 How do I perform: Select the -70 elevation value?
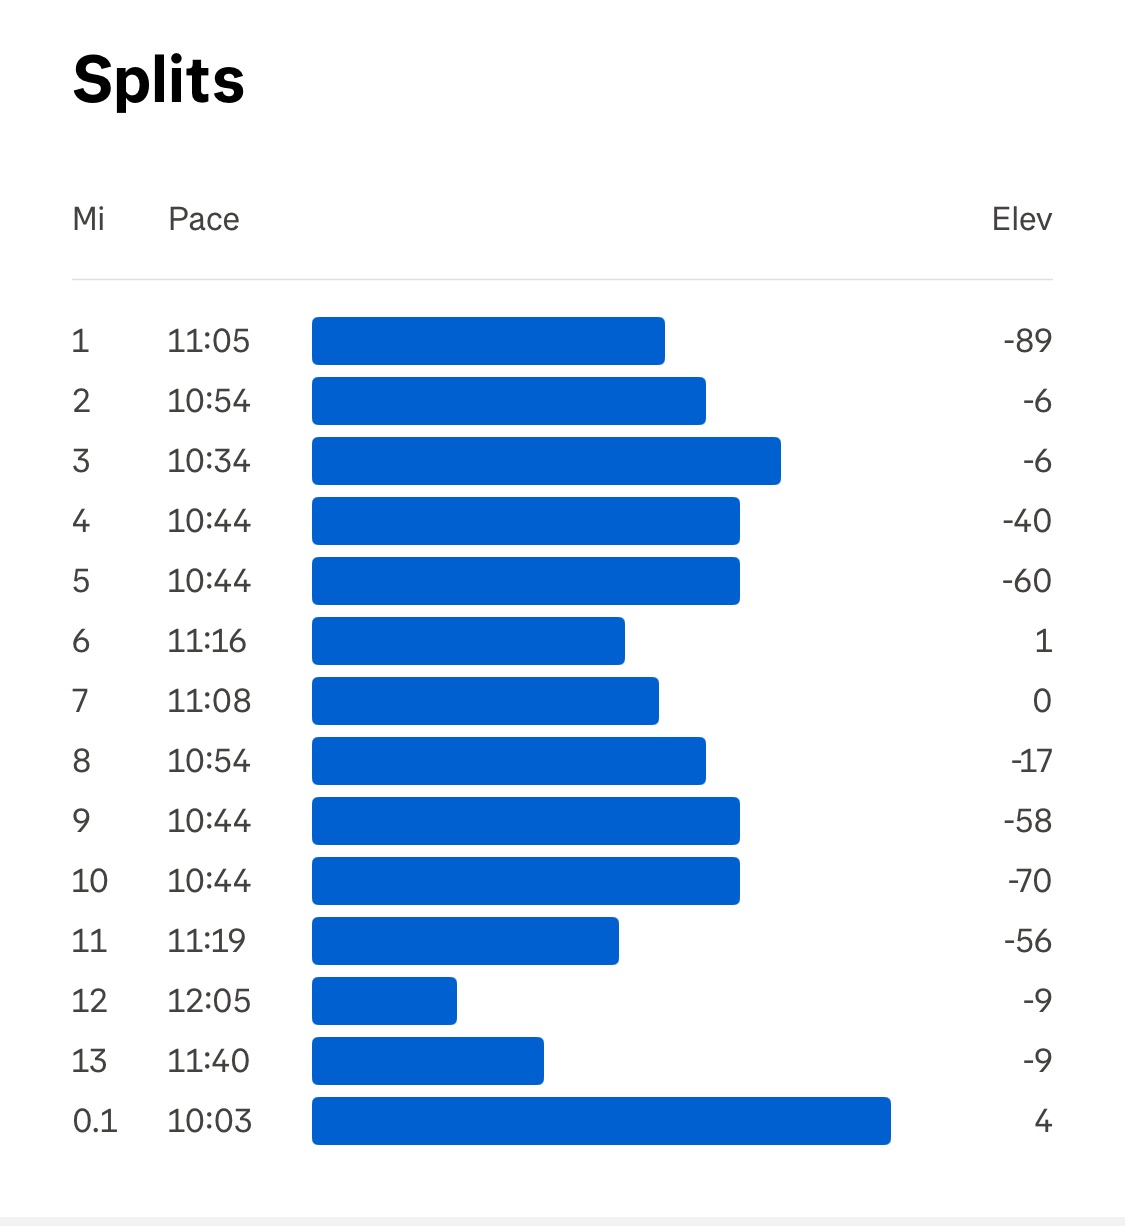click(x=1029, y=881)
